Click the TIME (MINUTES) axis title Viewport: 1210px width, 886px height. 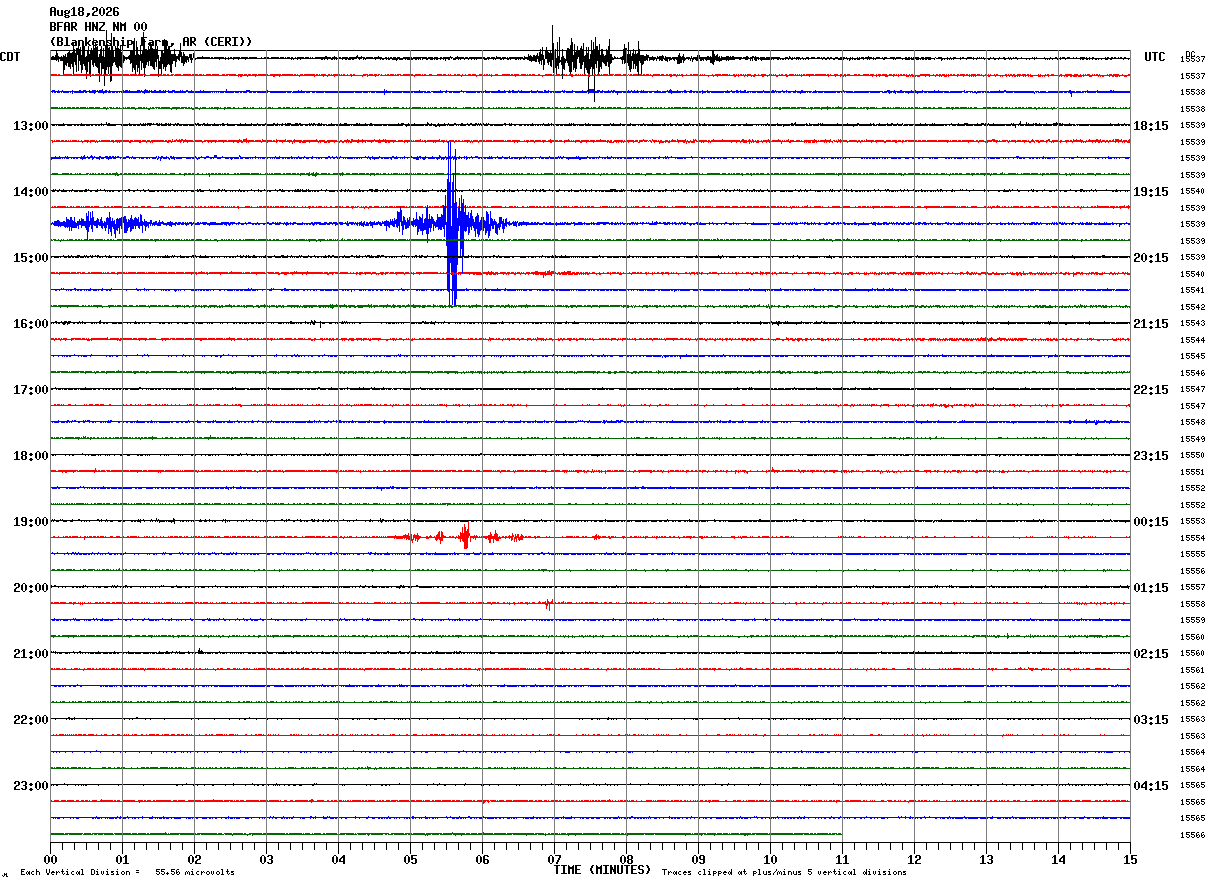pos(602,870)
